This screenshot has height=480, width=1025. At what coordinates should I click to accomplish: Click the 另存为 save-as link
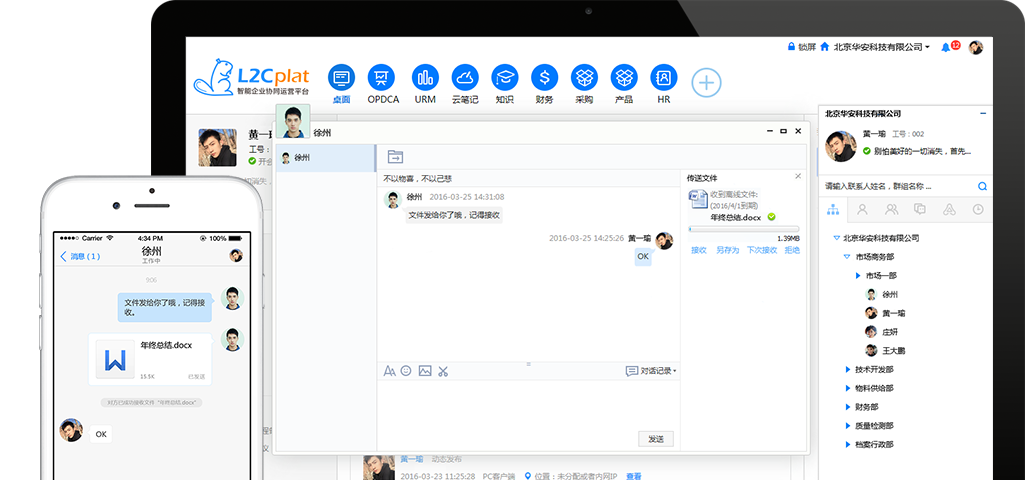(726, 250)
